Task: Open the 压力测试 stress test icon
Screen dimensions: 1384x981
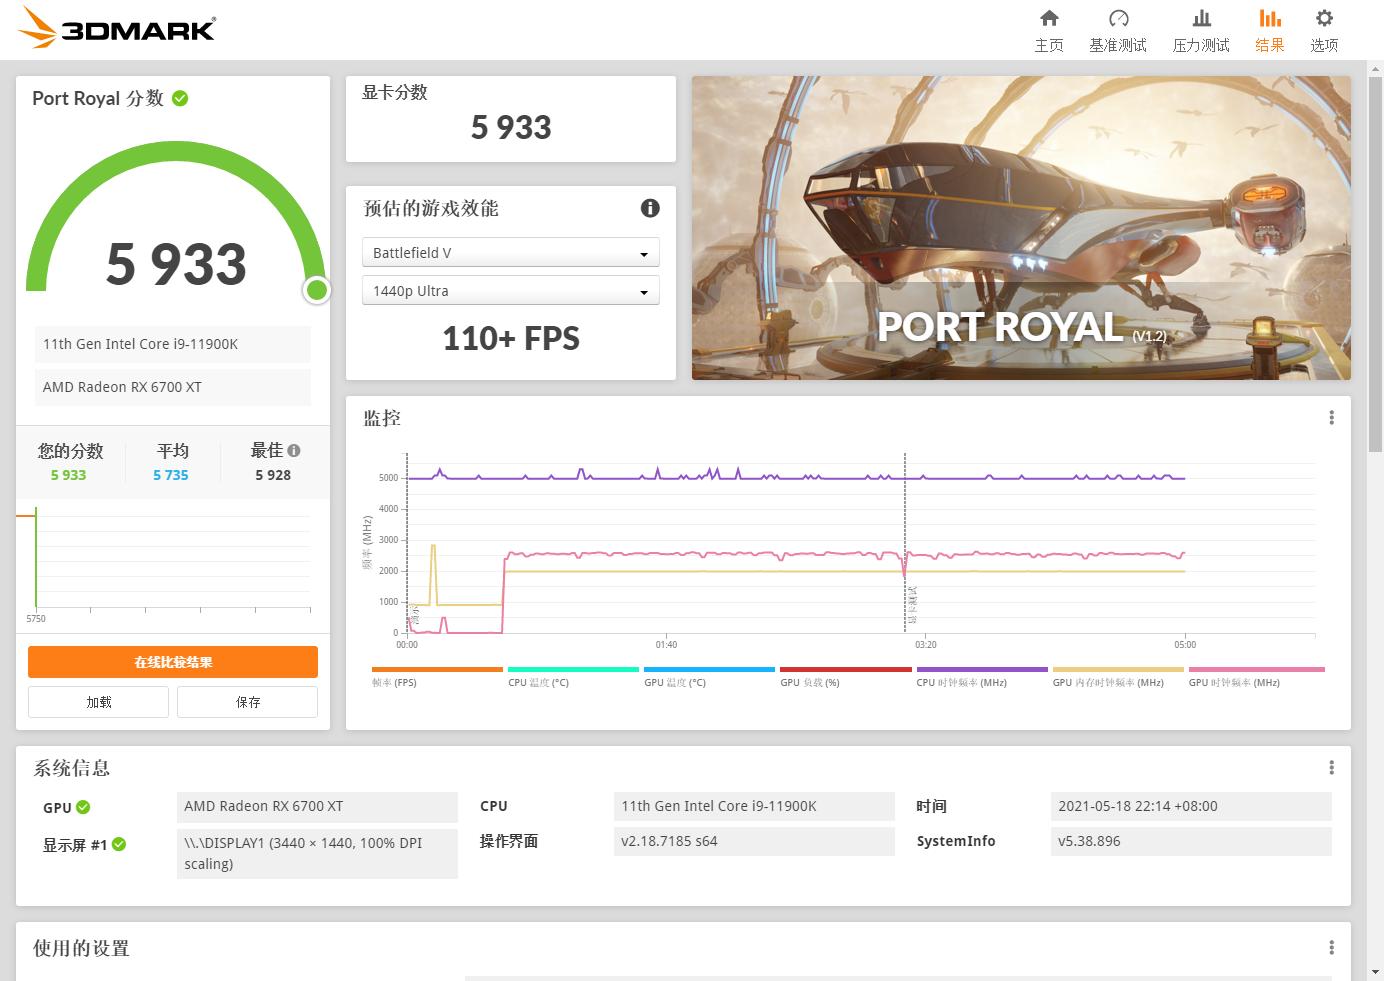Action: 1201,28
